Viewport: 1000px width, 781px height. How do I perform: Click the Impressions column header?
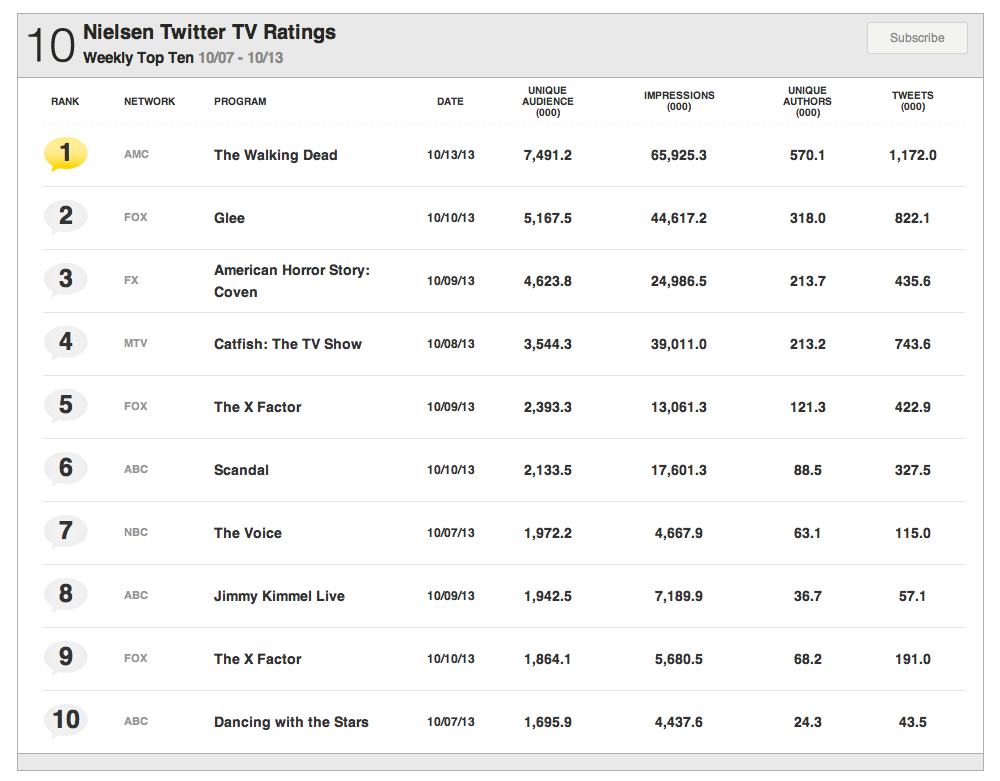coord(679,101)
